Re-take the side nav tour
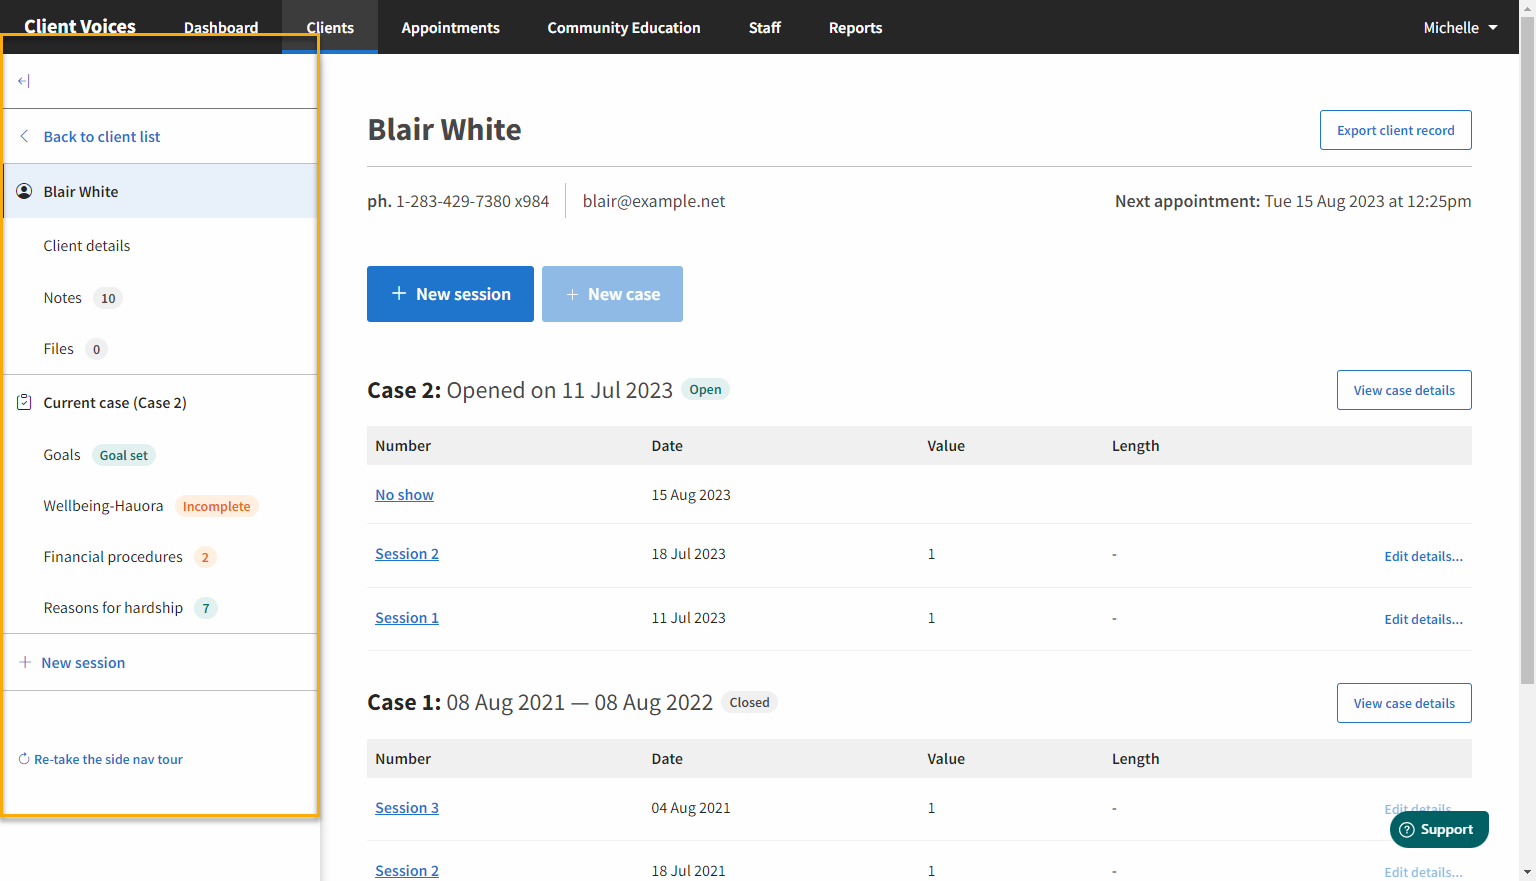The width and height of the screenshot is (1536, 881). click(x=108, y=759)
